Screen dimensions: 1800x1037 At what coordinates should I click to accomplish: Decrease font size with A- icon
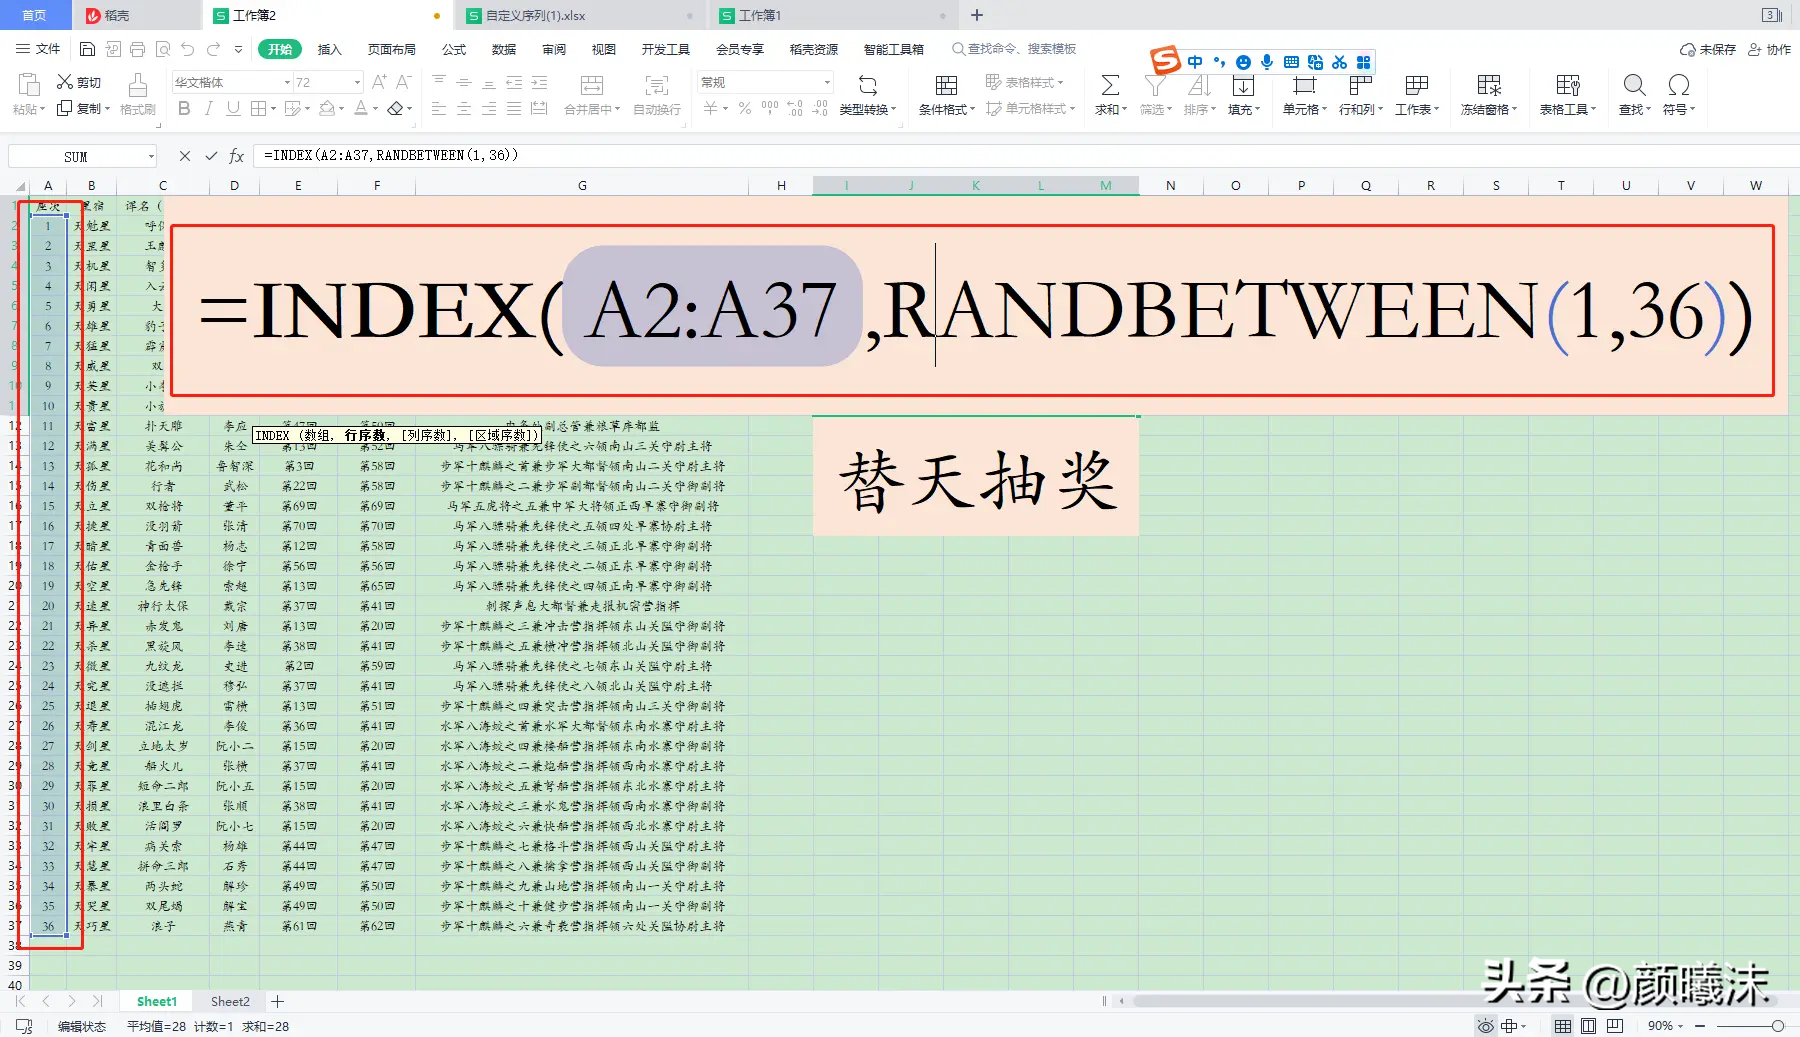coord(404,82)
